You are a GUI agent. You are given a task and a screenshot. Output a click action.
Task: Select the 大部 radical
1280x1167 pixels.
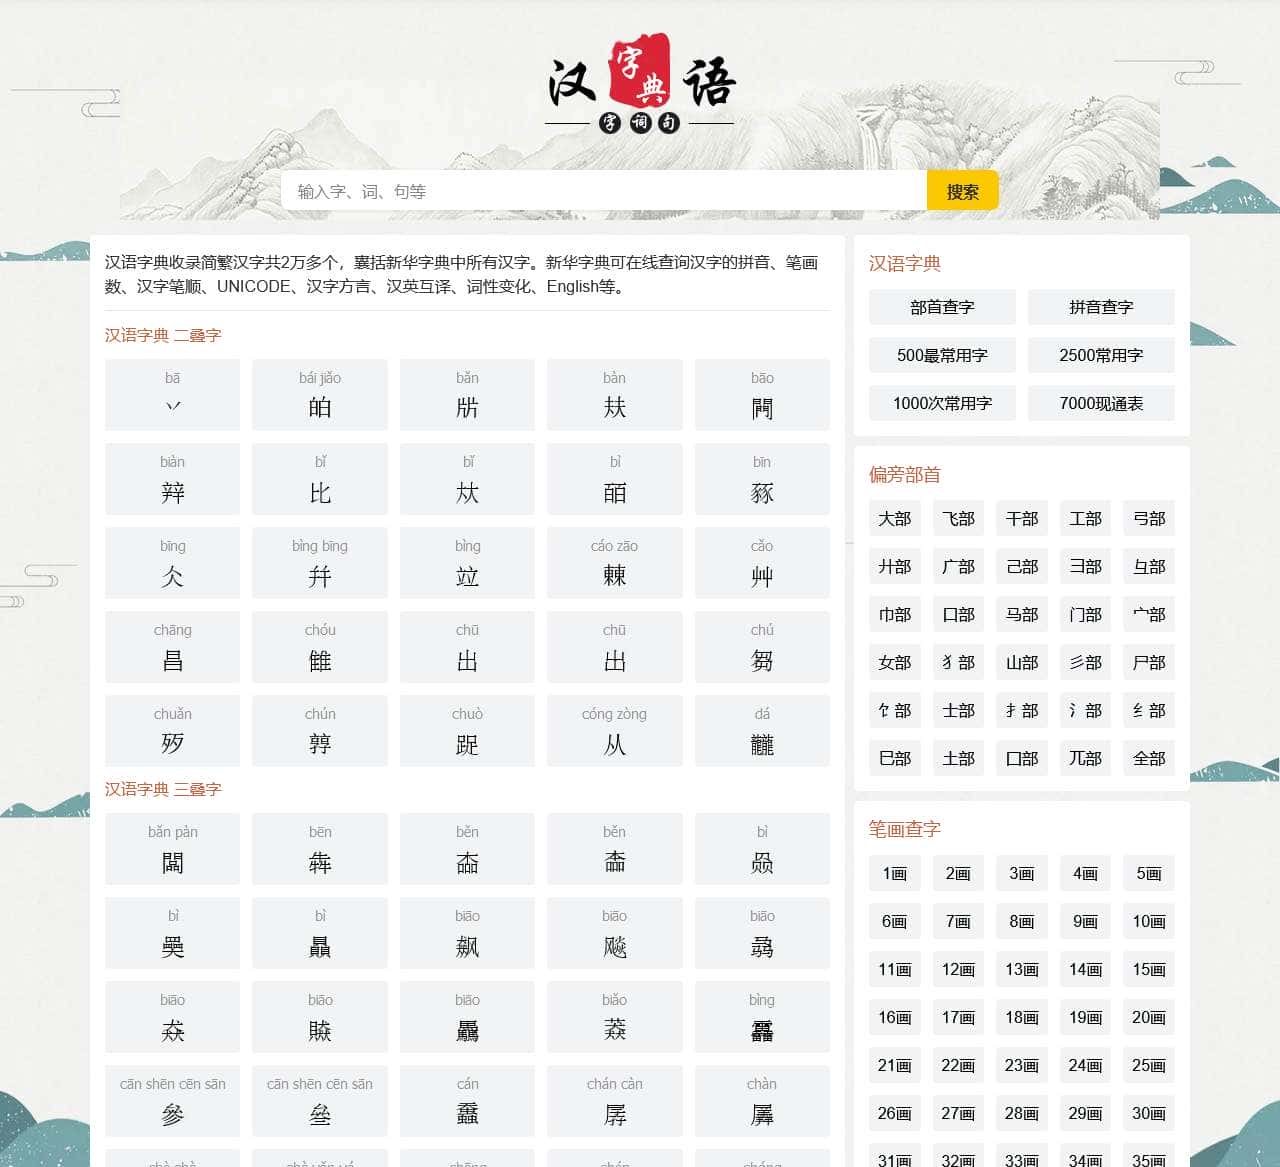[x=894, y=518]
